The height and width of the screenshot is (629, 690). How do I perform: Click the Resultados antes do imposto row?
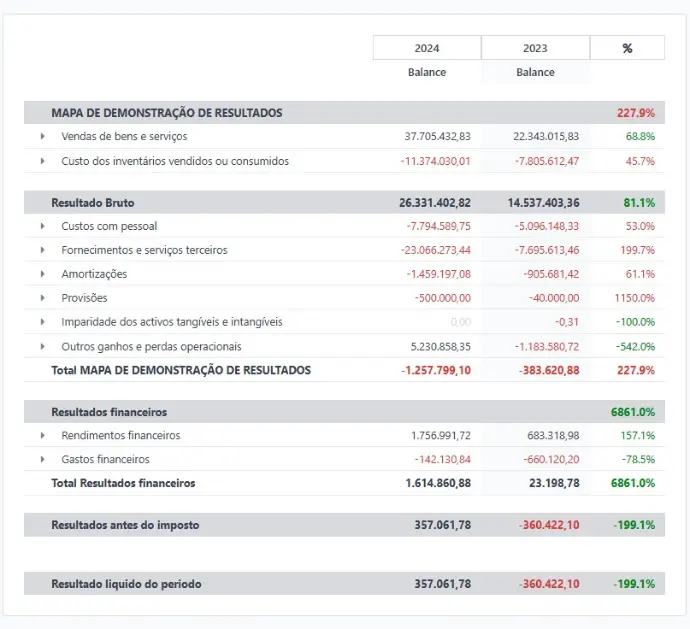[125, 525]
